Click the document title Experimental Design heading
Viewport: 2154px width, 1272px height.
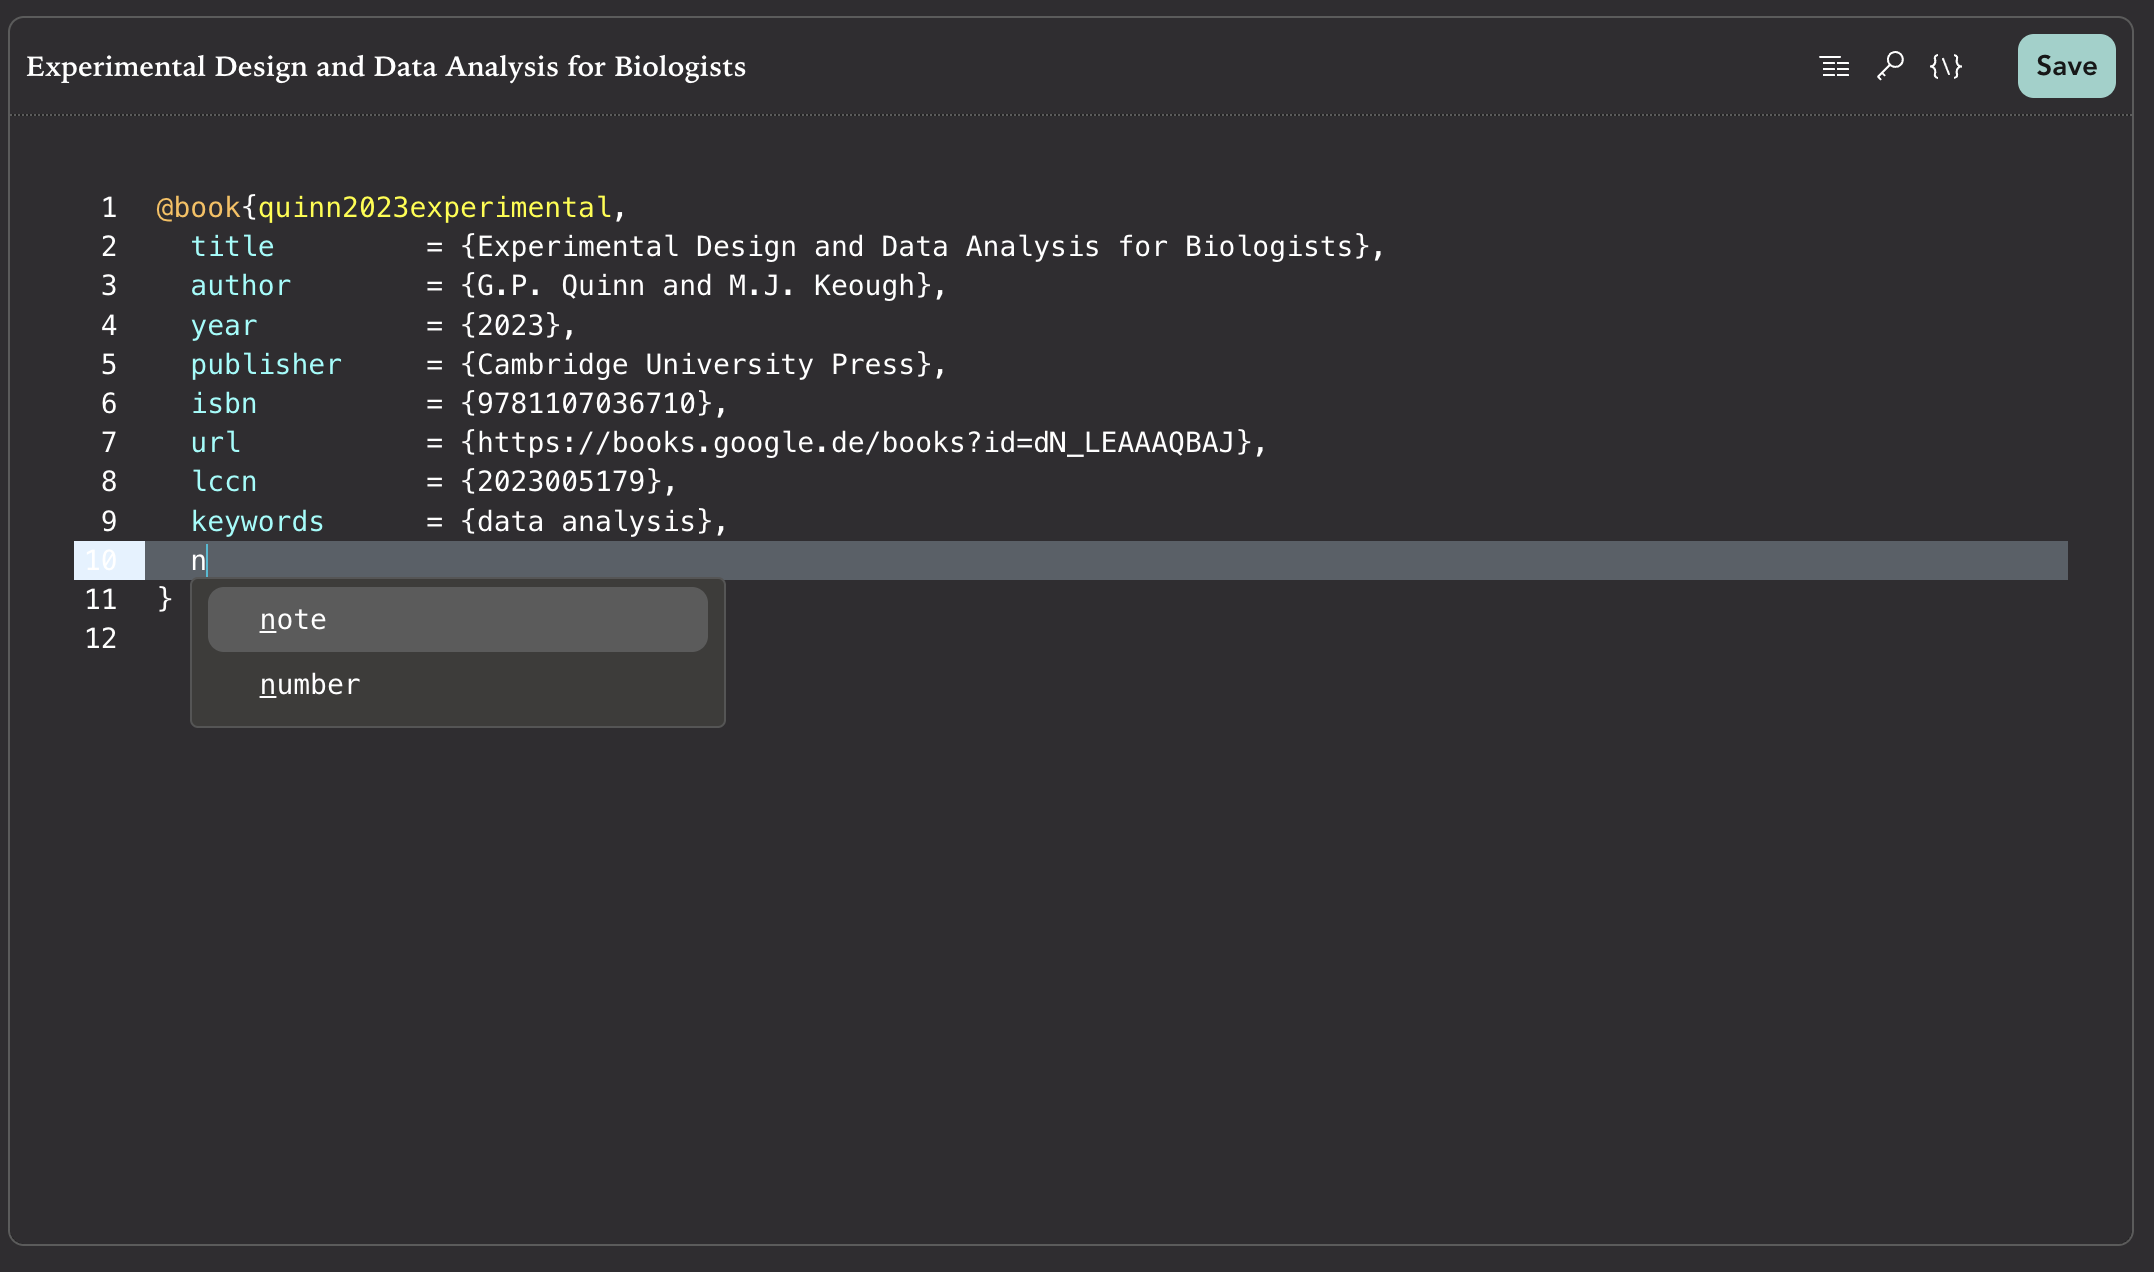coord(384,66)
